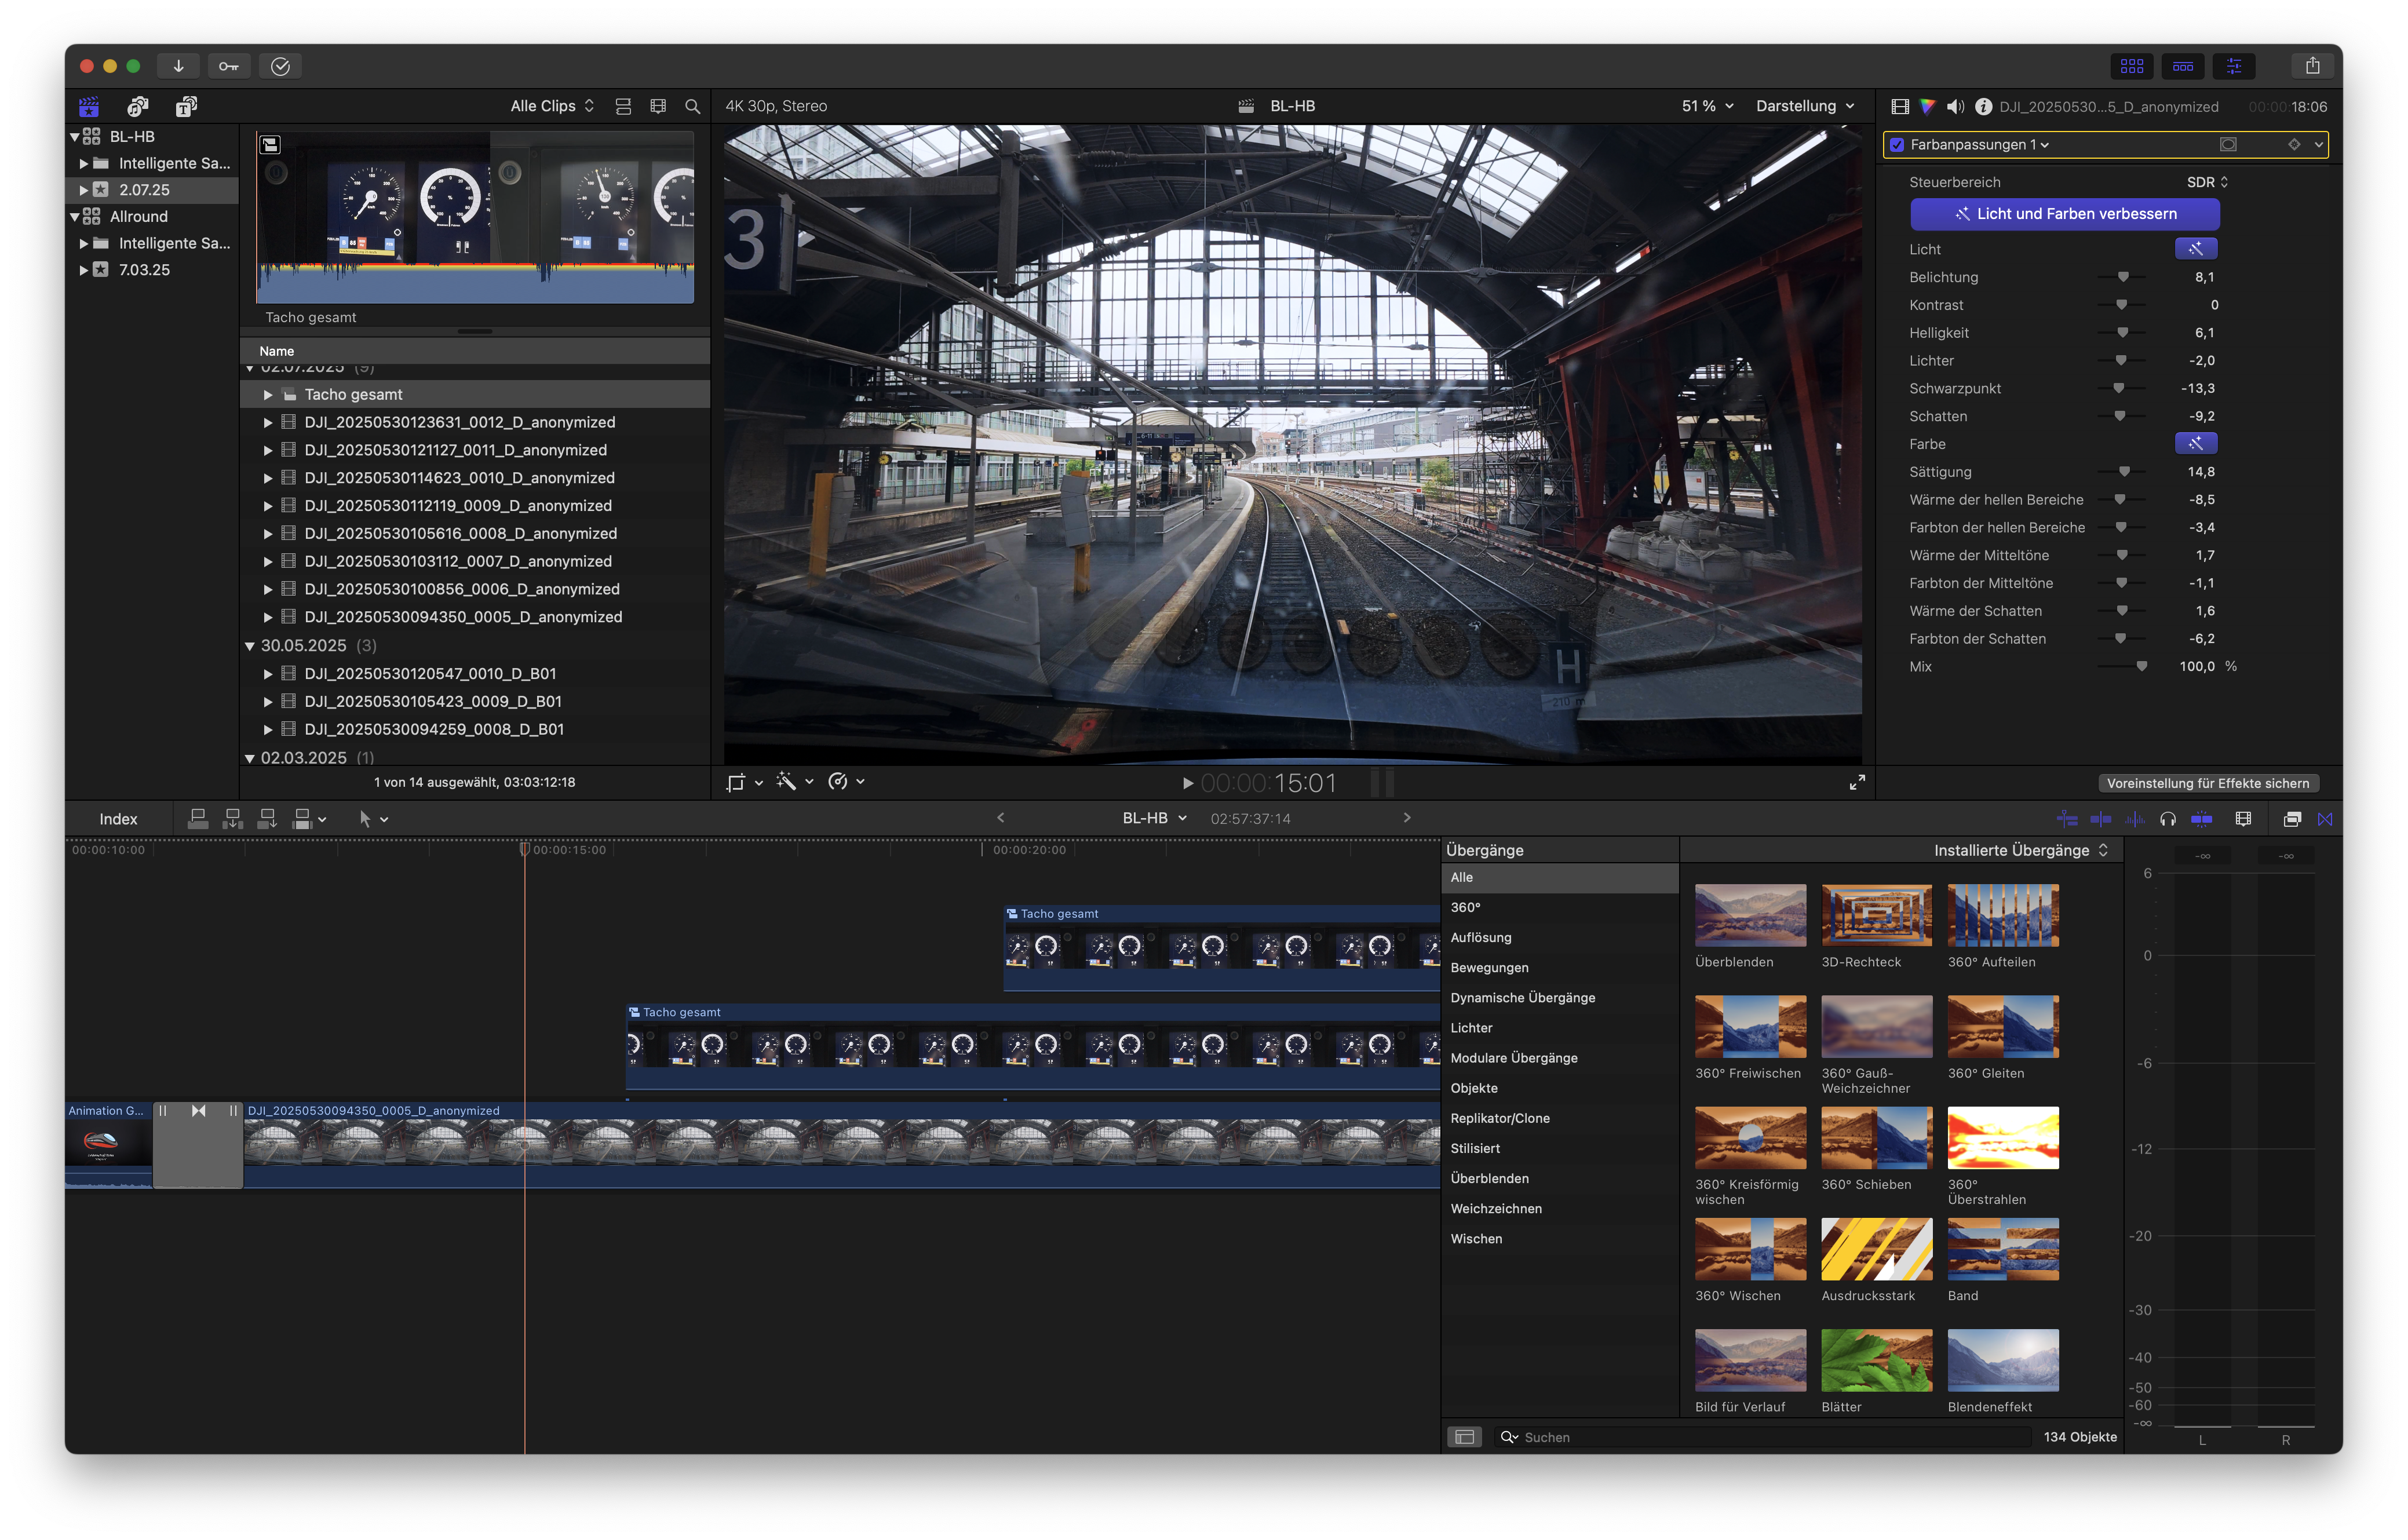Click the import media arrow icon
Viewport: 2408px width, 1540px height.
[178, 66]
